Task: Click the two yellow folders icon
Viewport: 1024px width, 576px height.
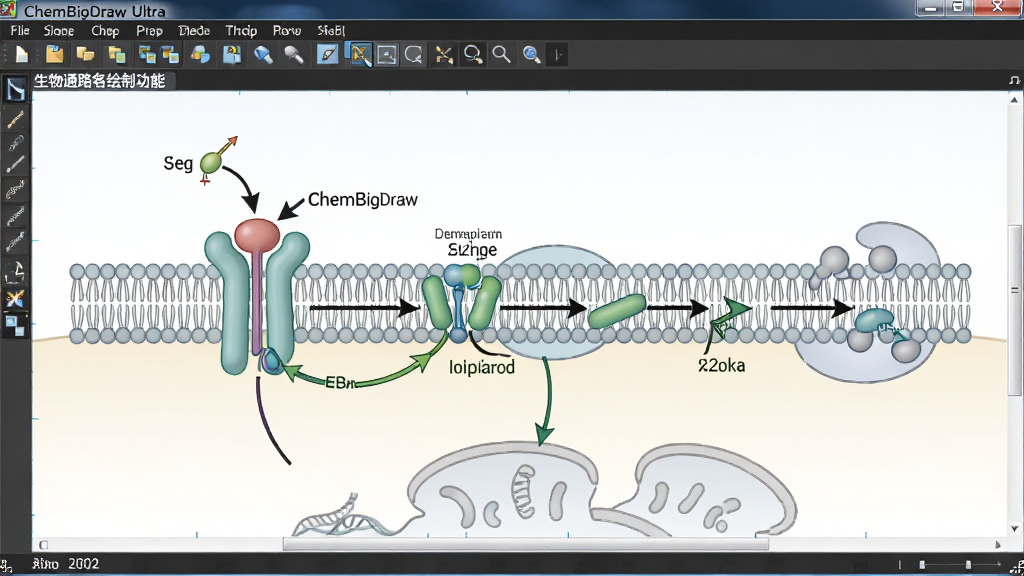Action: point(85,55)
